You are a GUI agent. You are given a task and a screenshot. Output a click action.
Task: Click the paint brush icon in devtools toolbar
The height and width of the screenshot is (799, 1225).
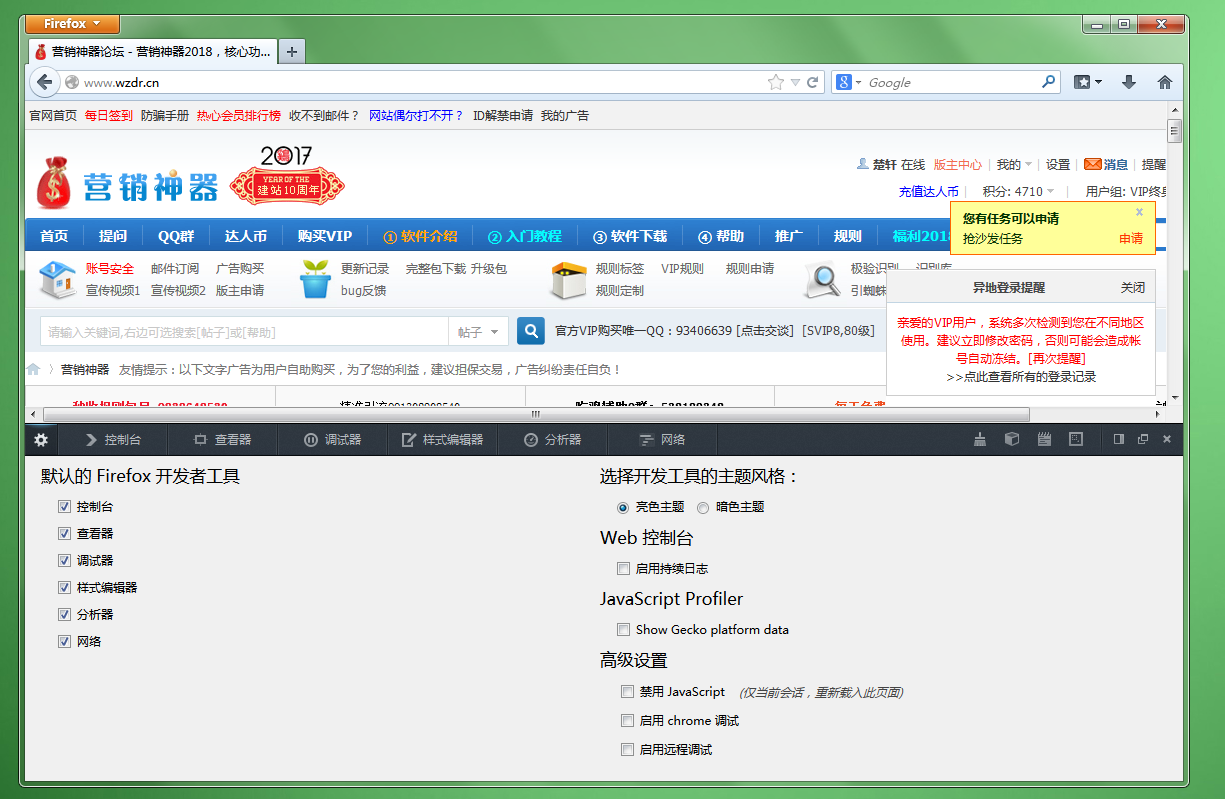[981, 439]
